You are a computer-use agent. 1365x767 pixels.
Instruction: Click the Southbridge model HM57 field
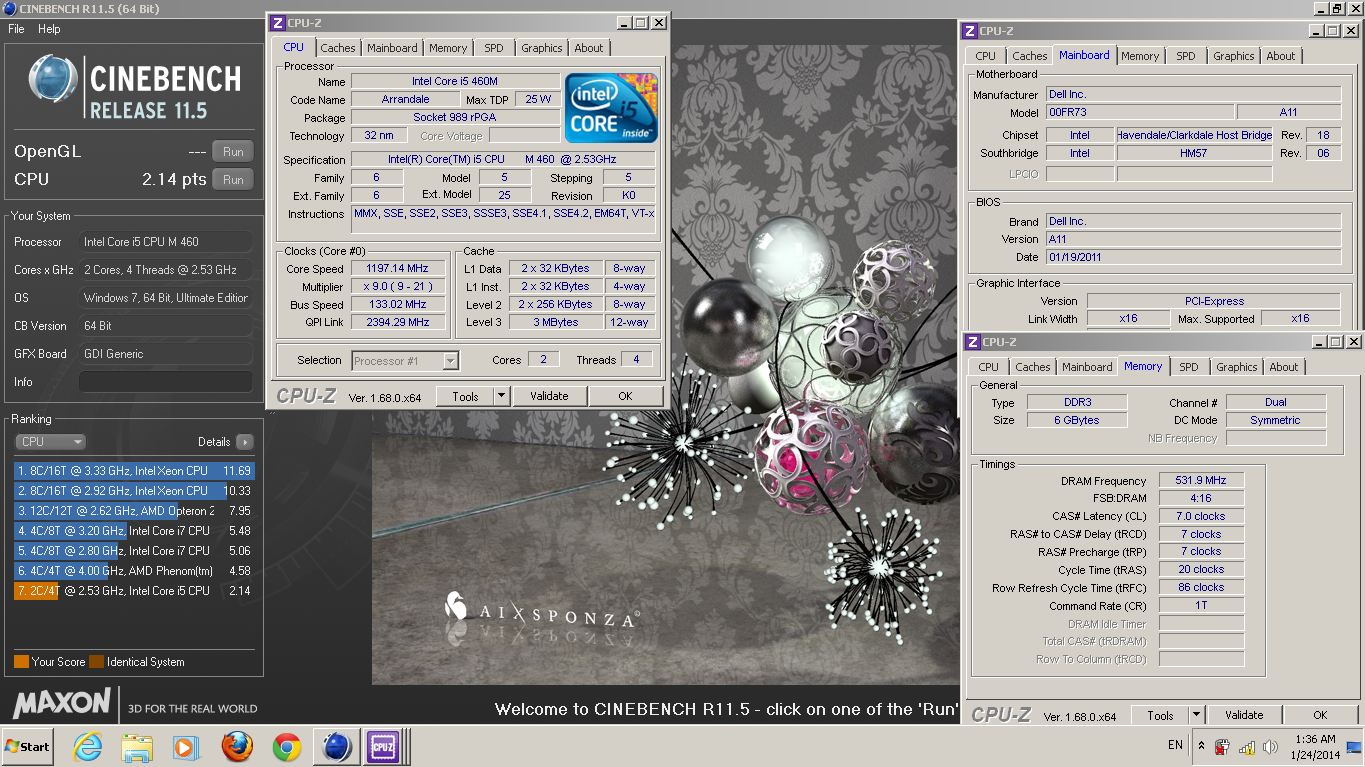tap(1194, 153)
